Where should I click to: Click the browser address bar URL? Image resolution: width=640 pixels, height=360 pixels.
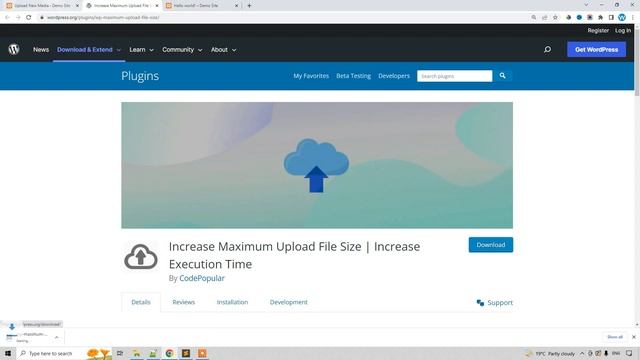[x=103, y=18]
